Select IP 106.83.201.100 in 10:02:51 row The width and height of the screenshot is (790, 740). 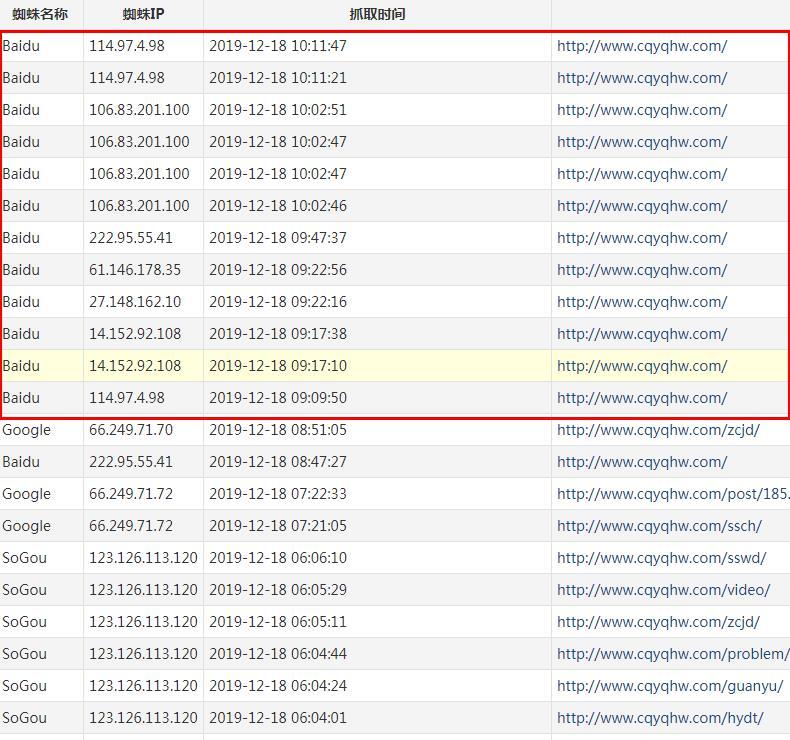(x=140, y=110)
